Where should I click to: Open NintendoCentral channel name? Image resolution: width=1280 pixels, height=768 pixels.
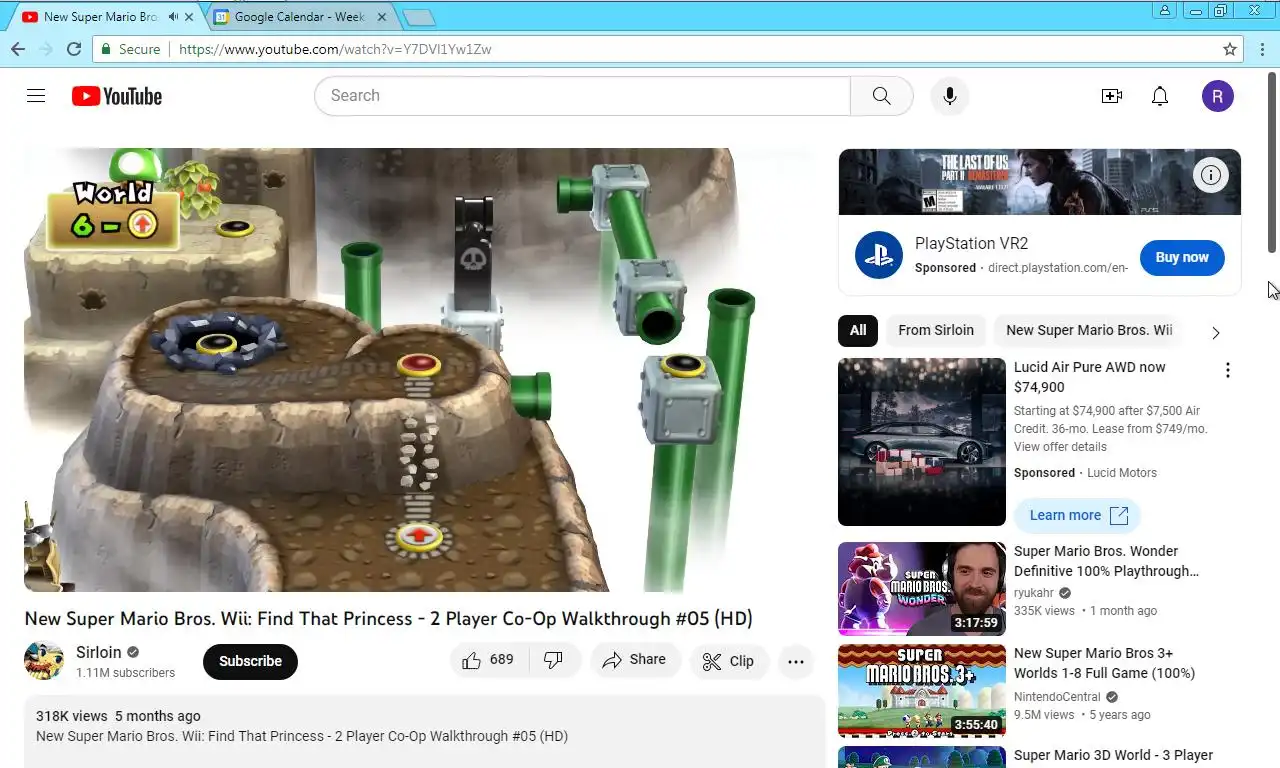[1058, 696]
